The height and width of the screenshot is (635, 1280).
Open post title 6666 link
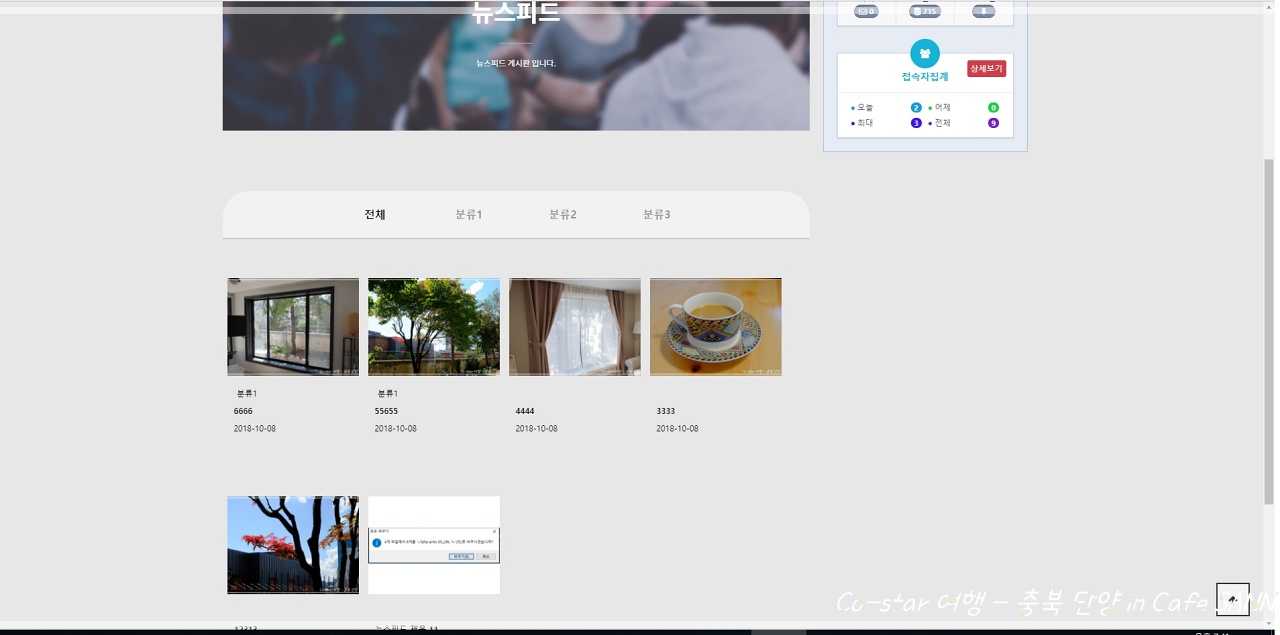(x=243, y=411)
